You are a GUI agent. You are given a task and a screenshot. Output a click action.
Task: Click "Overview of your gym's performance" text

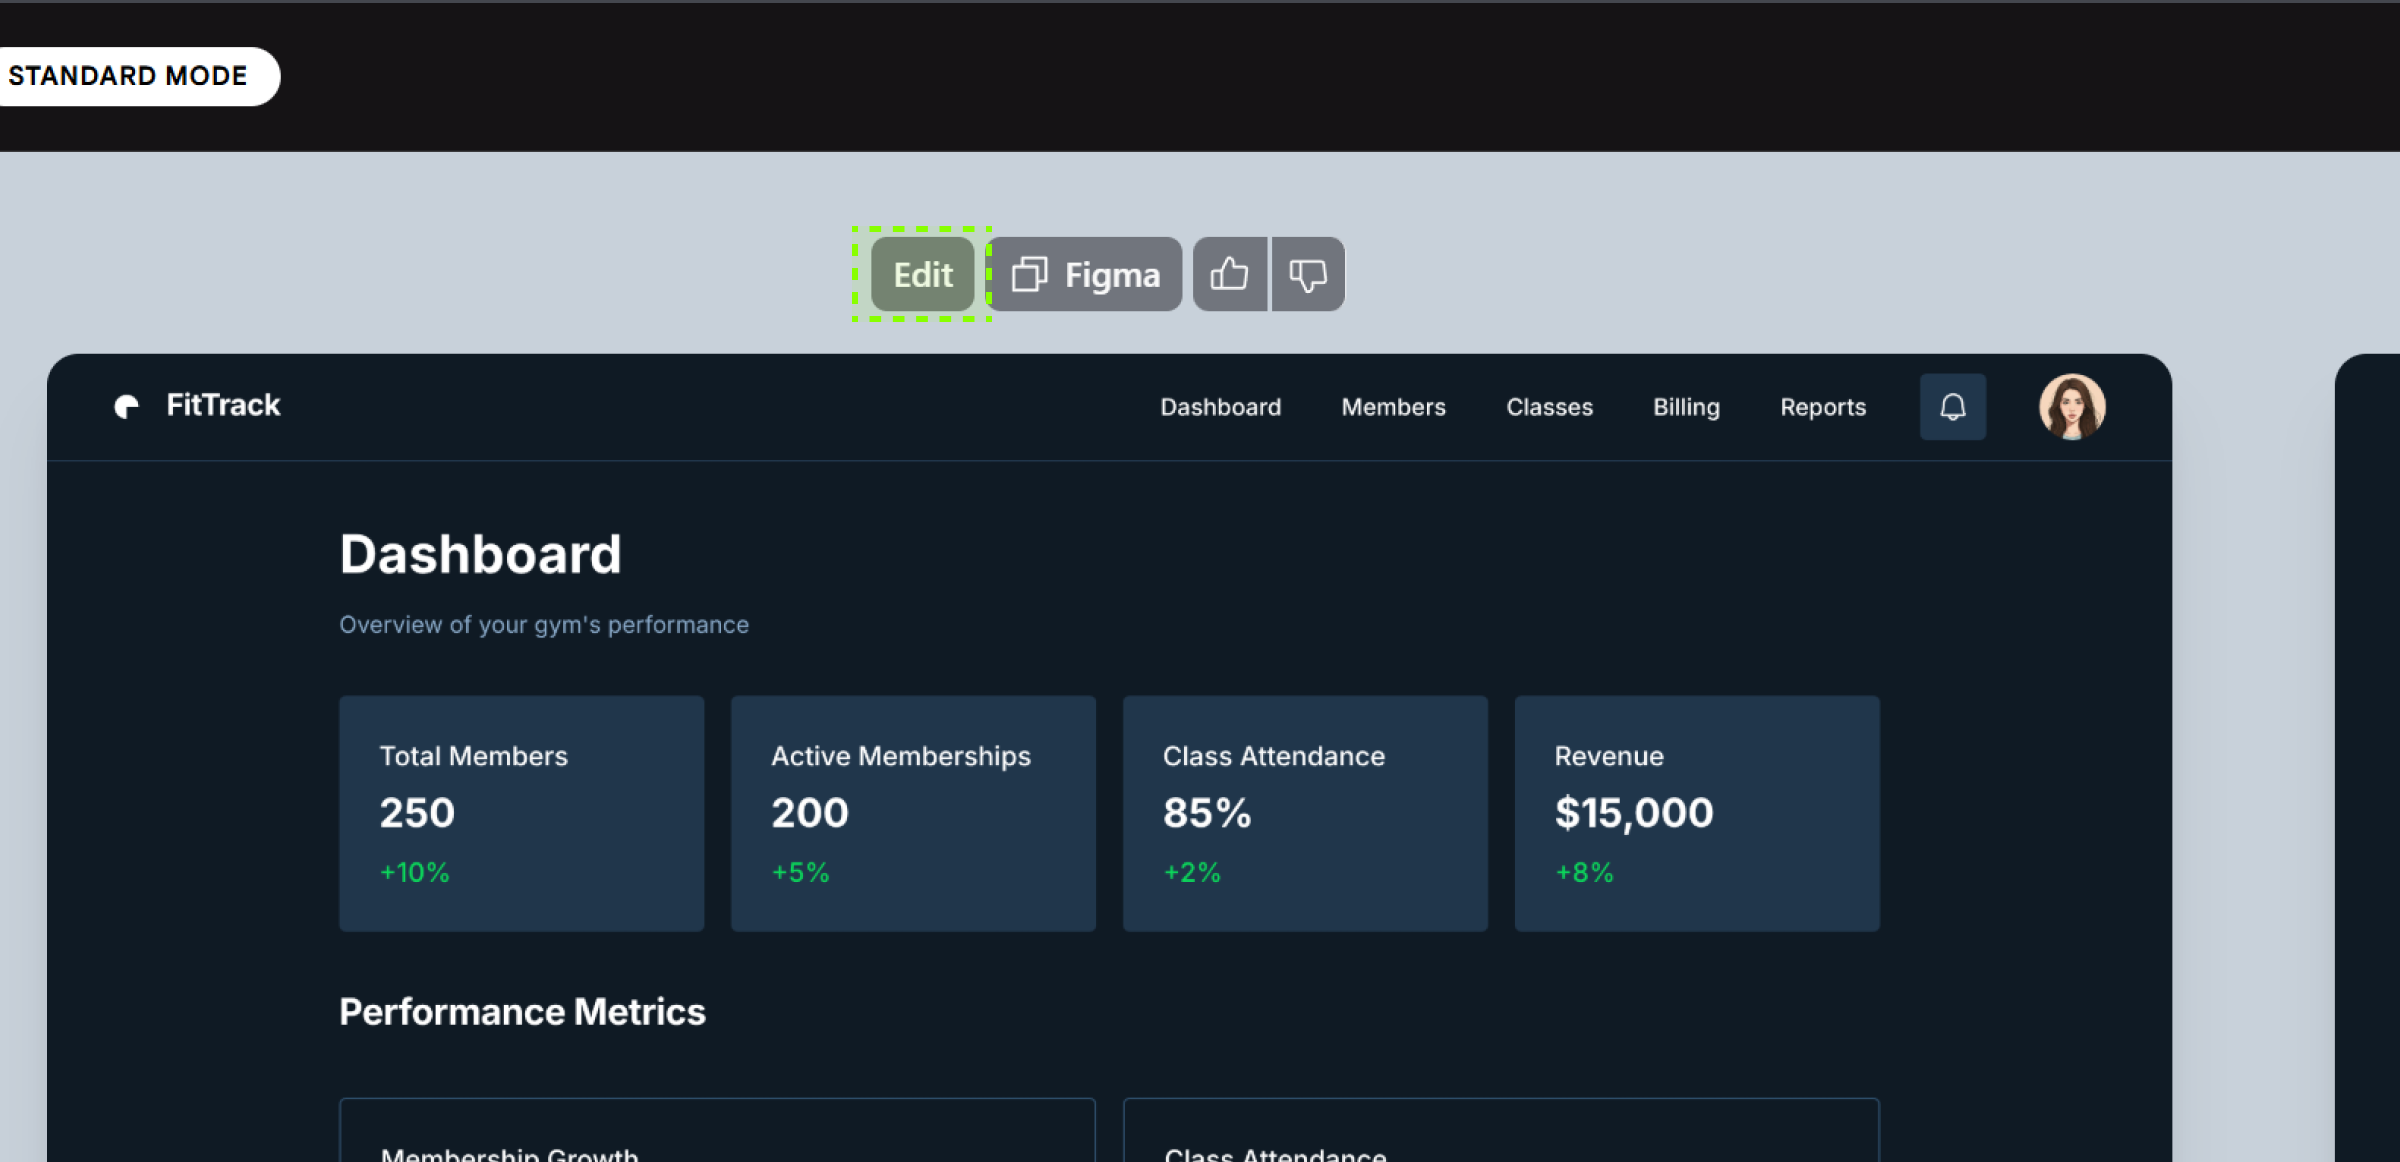coord(544,625)
